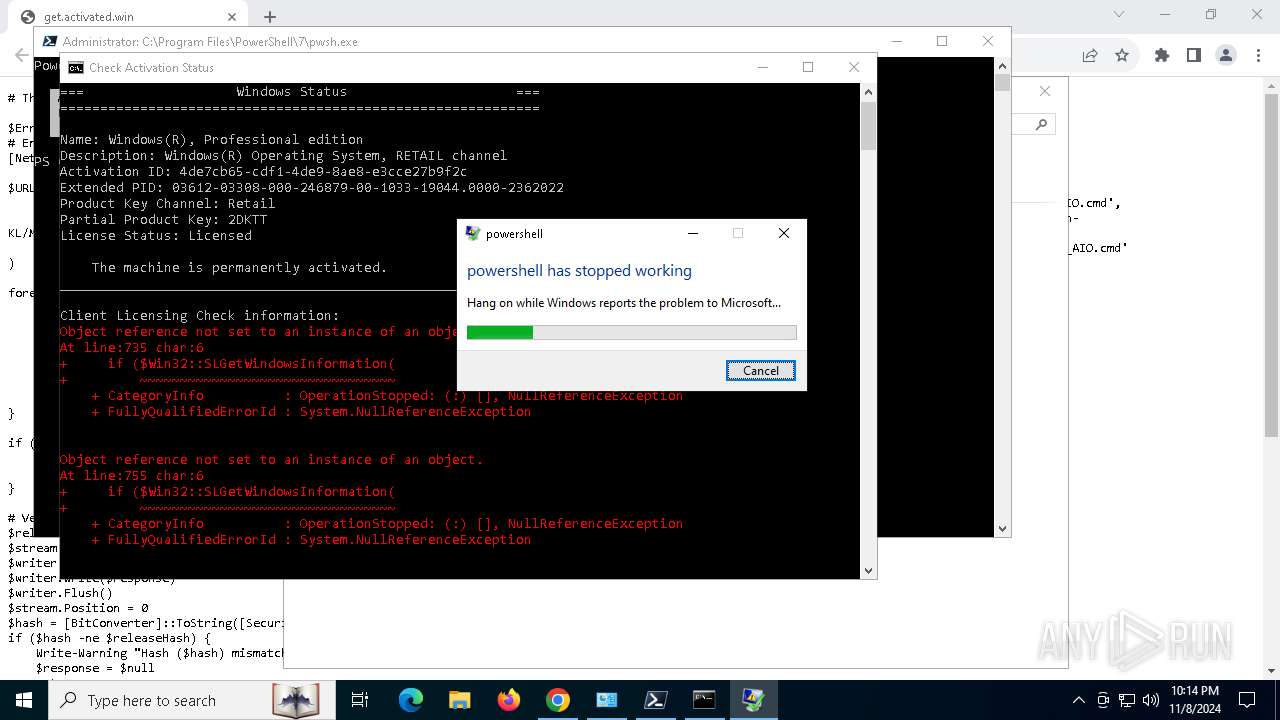Image resolution: width=1280 pixels, height=720 pixels.
Task: Click the 'powershell has stopped working' heading
Action: coord(579,271)
